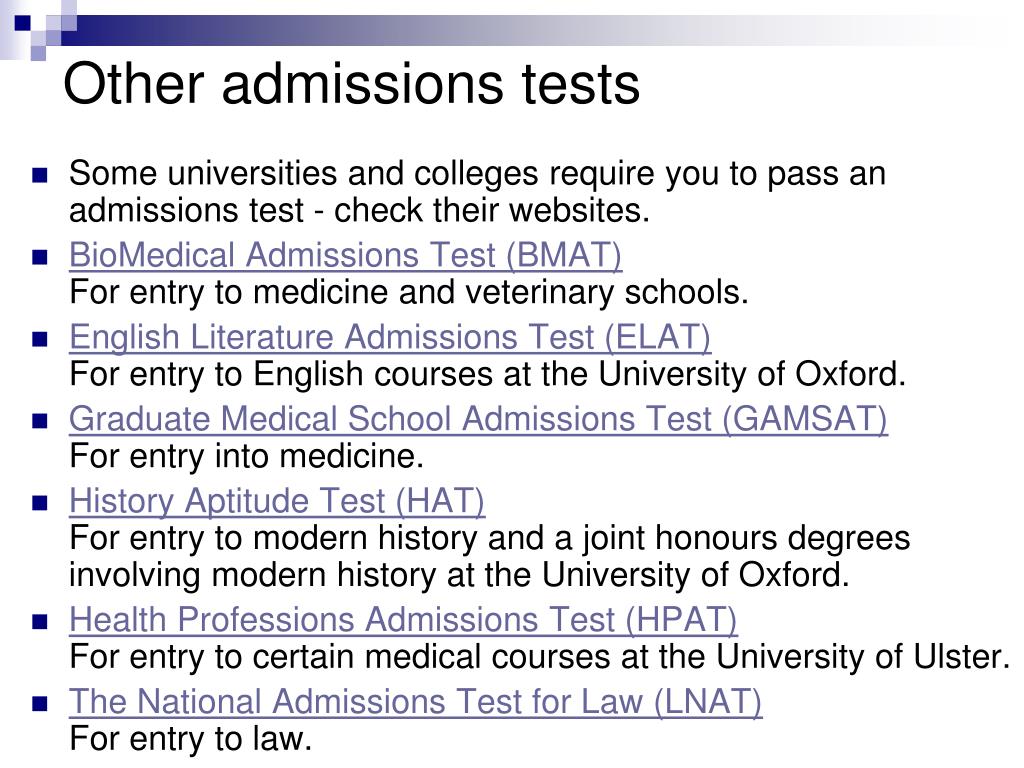Click the text about University of Ulster courses
1024x768 pixels.
click(539, 656)
